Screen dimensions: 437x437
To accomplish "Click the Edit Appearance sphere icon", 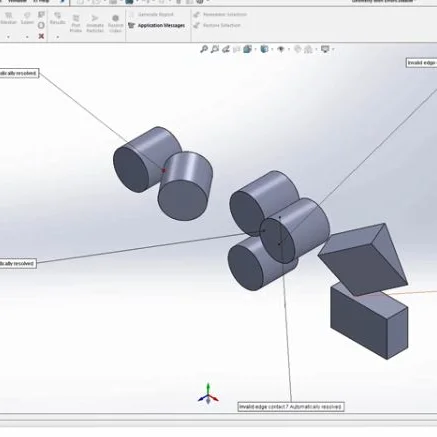I will [x=298, y=49].
